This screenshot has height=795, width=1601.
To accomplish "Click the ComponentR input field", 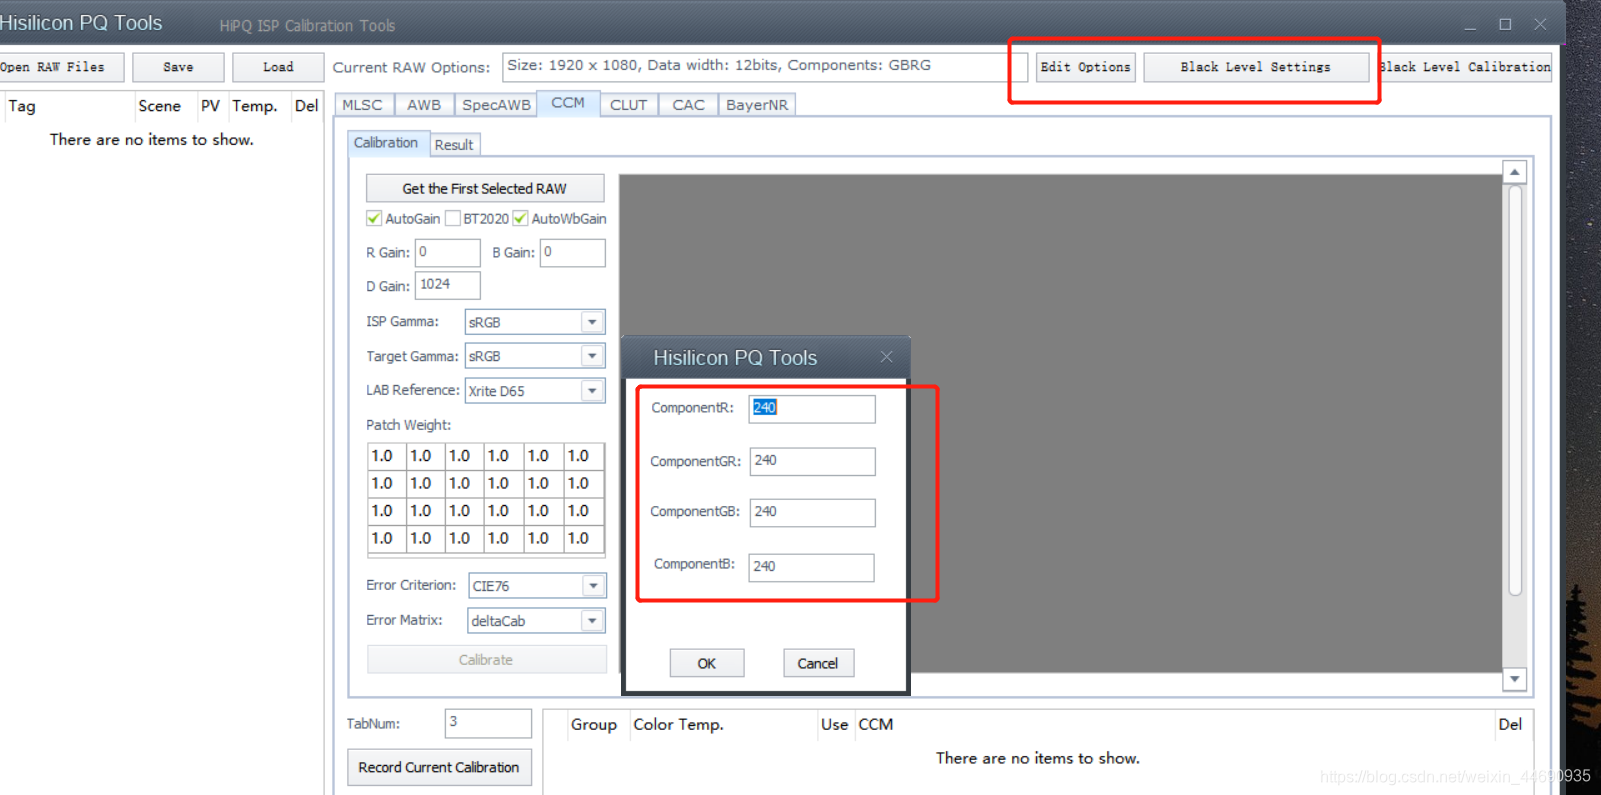I will point(812,408).
